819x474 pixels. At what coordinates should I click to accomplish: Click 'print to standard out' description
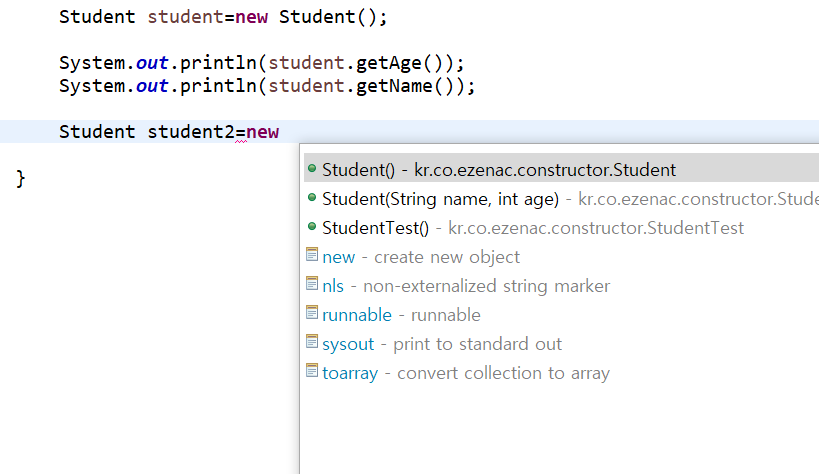click(x=477, y=344)
